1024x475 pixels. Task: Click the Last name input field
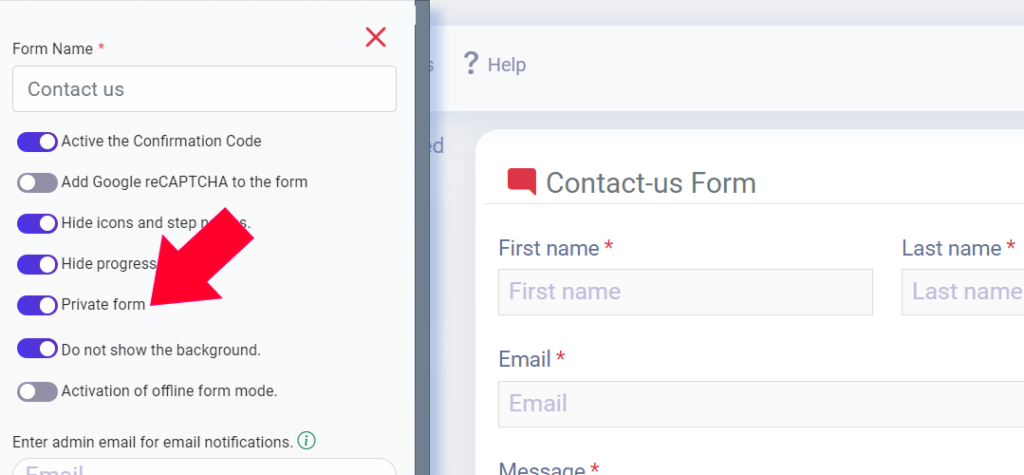click(963, 291)
